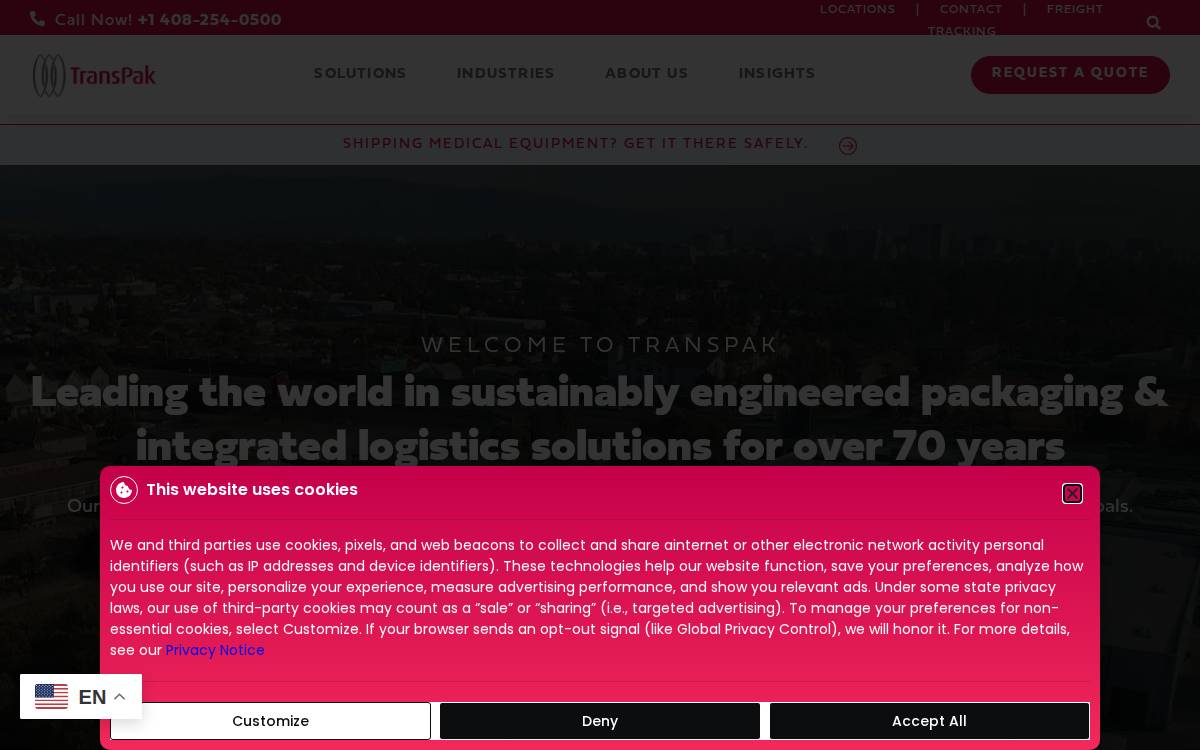
Task: Open the Insights menu
Action: point(777,74)
